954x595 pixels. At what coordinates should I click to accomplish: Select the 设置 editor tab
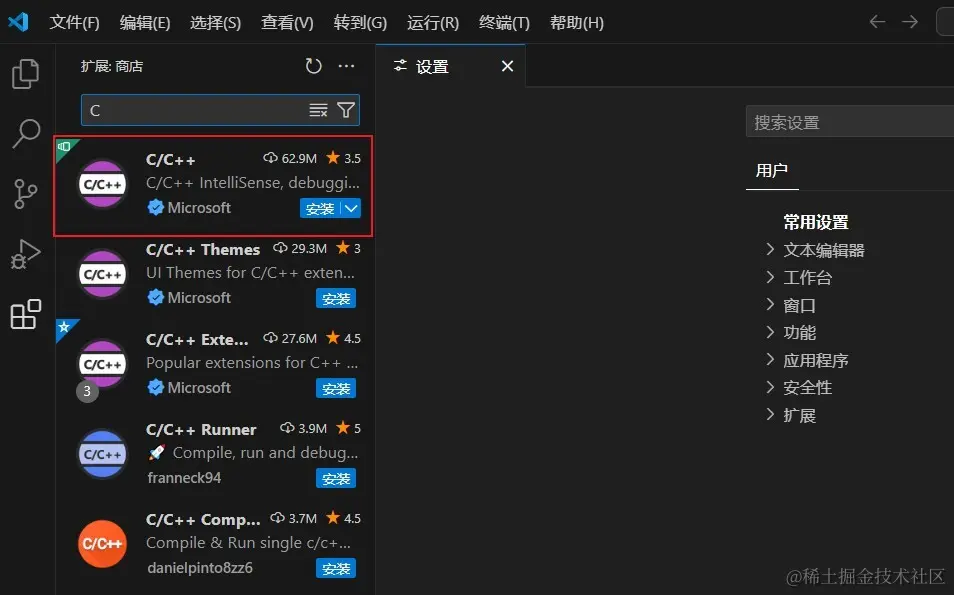pyautogui.click(x=450, y=66)
